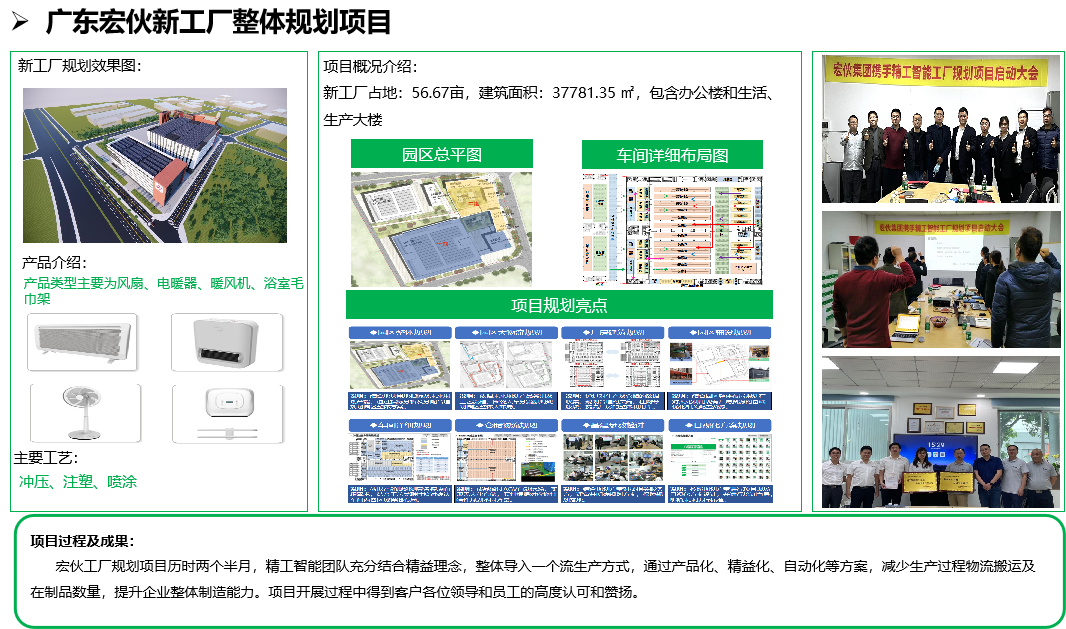Click the standing fan product photo
This screenshot has width=1066, height=629.
(86, 413)
